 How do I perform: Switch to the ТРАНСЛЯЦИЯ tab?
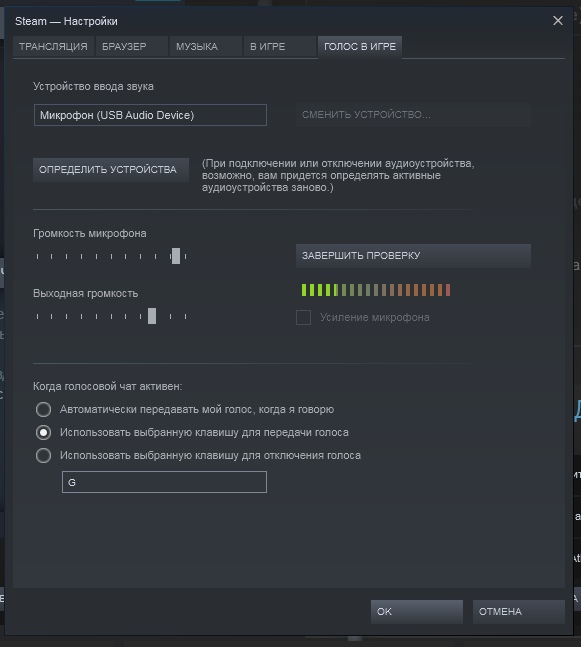(x=53, y=46)
